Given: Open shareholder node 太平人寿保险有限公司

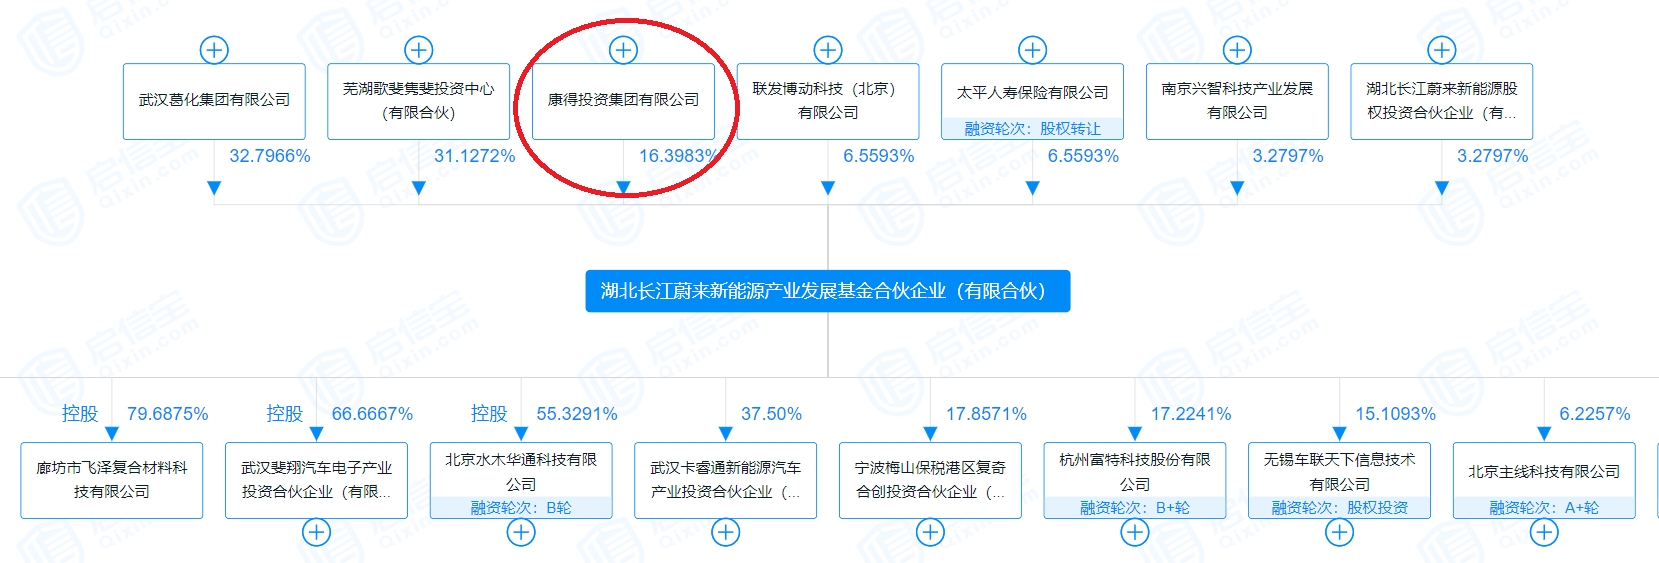Looking at the screenshot, I should pyautogui.click(x=1032, y=101).
